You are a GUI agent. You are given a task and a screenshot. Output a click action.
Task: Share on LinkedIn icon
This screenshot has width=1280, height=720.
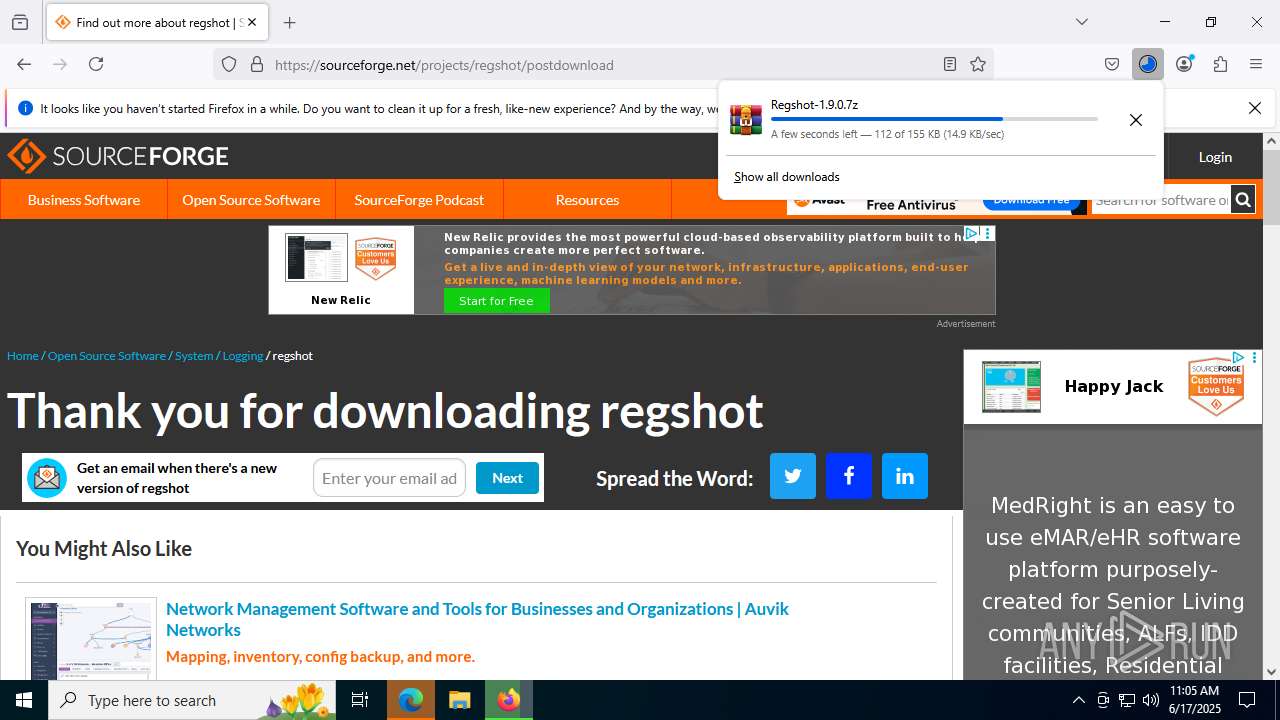[905, 476]
